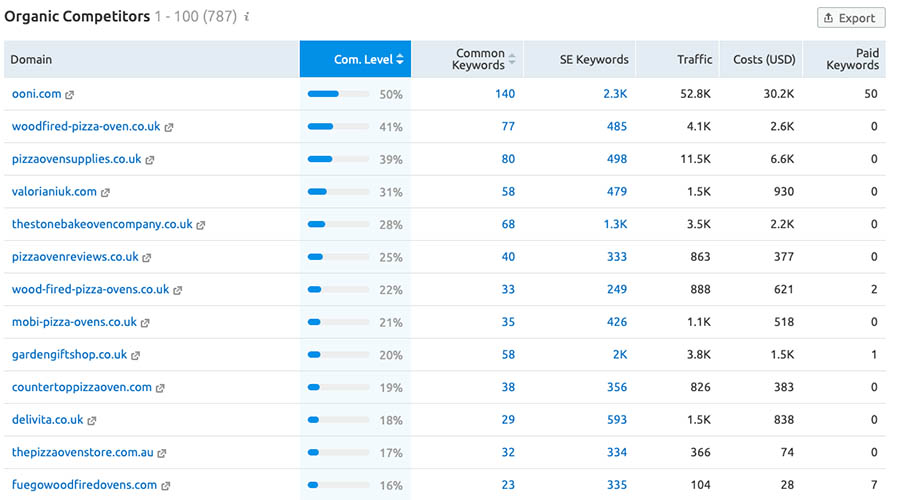This screenshot has height=500, width=900.
Task: Open the thepizzaovenstore.com.au domain link
Action: (83, 452)
